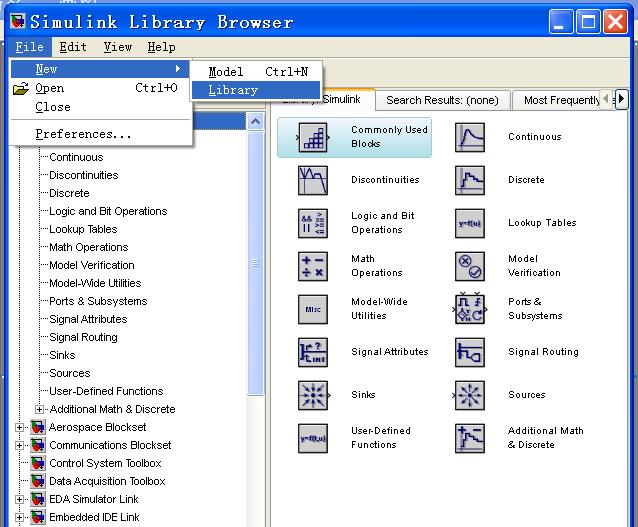The width and height of the screenshot is (638, 527).
Task: Open the Help menu
Action: coord(162,47)
